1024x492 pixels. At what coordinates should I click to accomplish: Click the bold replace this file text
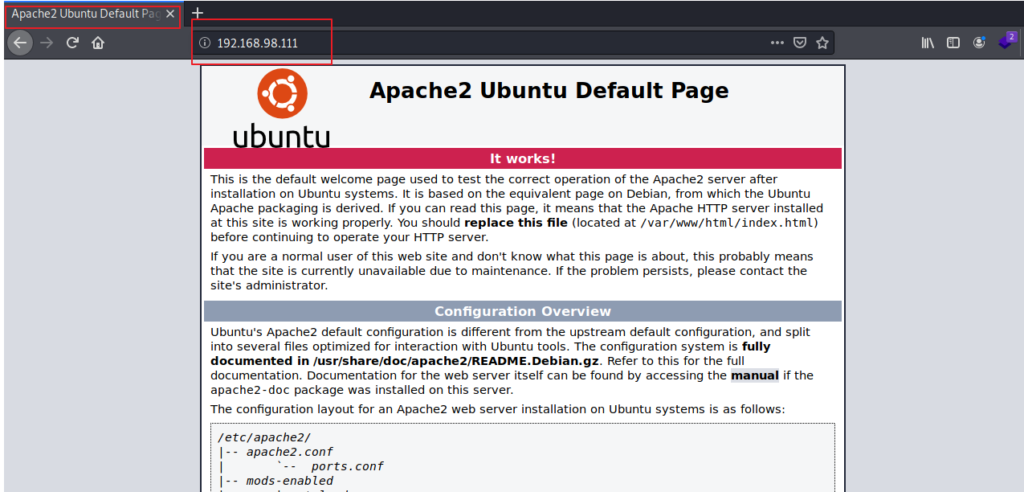(x=518, y=223)
